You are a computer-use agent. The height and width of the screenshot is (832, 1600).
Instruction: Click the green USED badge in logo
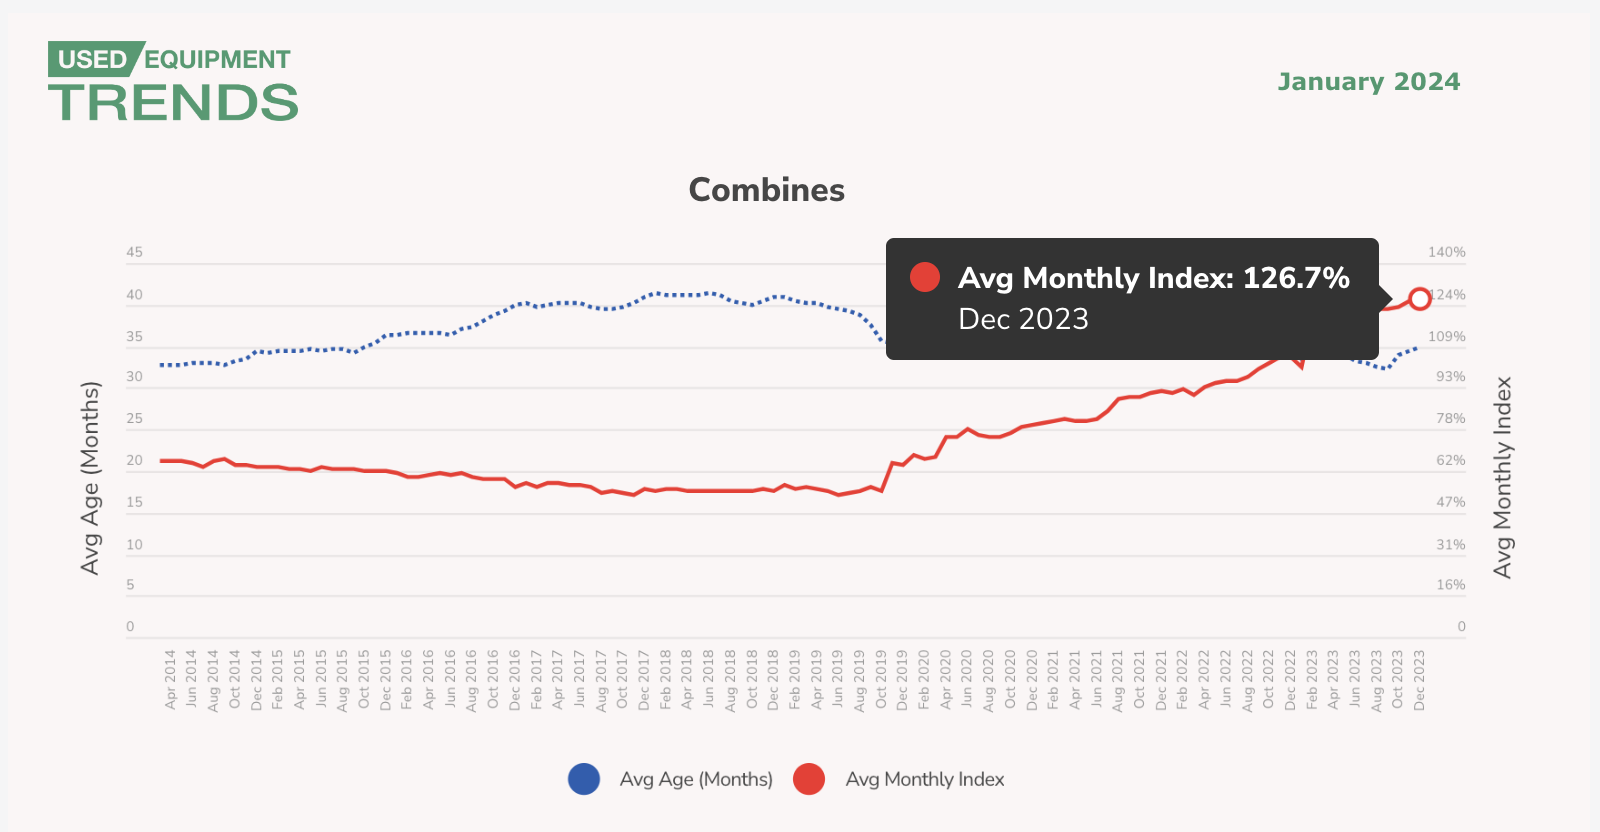tap(92, 60)
